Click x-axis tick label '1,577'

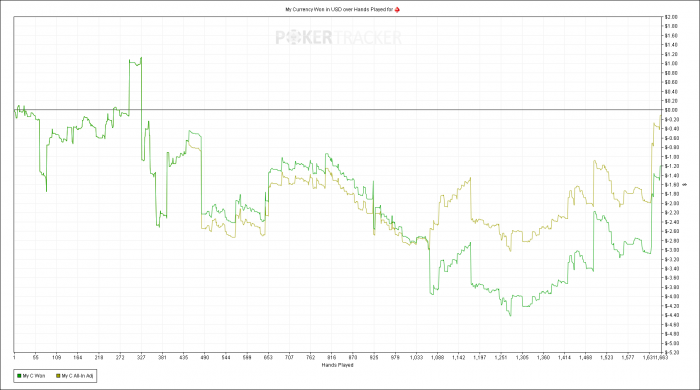coord(628,357)
